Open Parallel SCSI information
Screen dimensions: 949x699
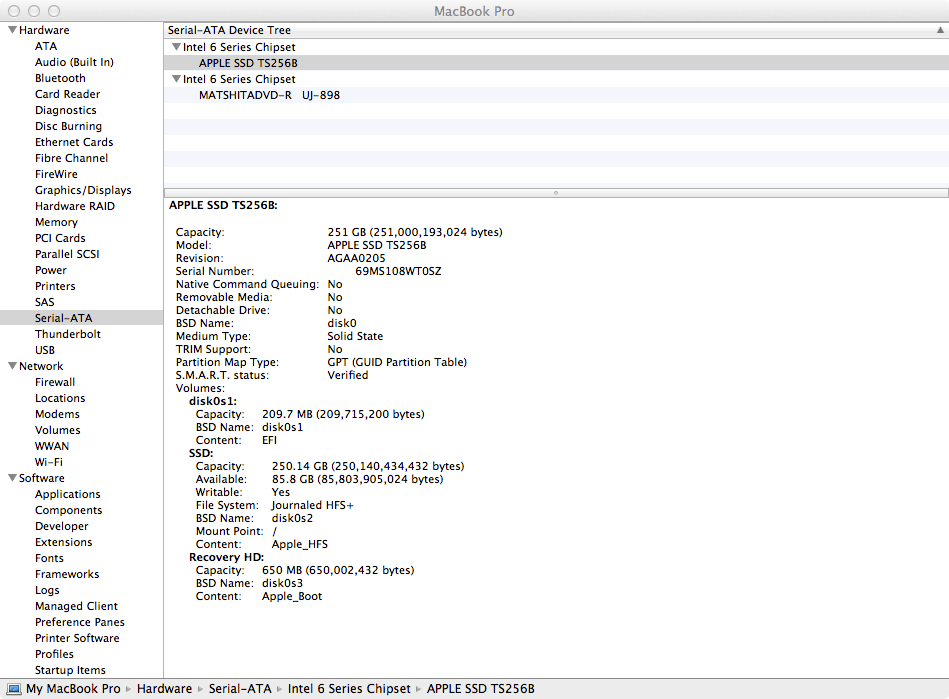coord(67,254)
